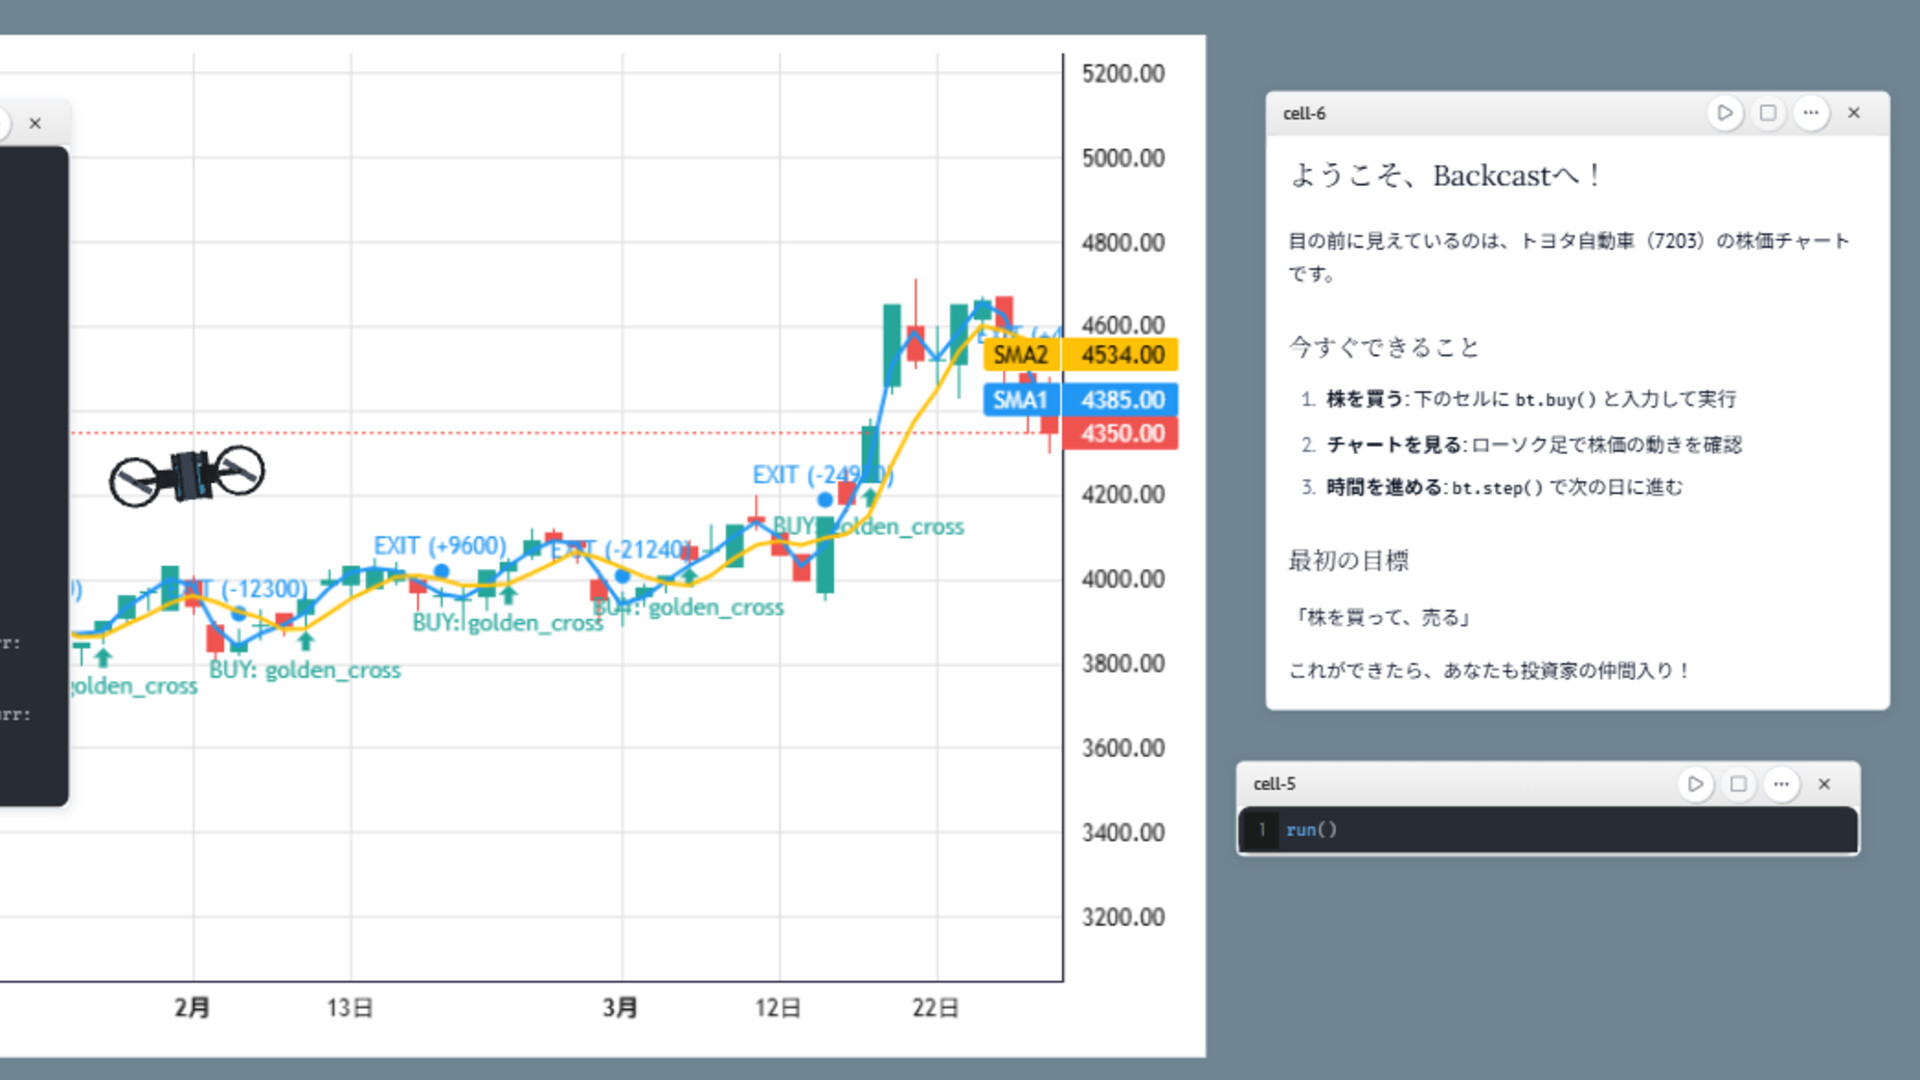Stop execution of cell-5
1920x1080 pixels.
point(1738,784)
